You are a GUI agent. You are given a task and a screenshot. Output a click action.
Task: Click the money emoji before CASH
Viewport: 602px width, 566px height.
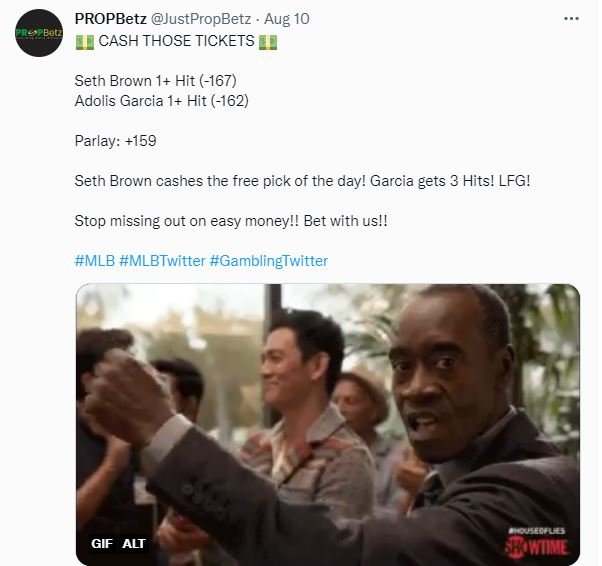pos(85,41)
